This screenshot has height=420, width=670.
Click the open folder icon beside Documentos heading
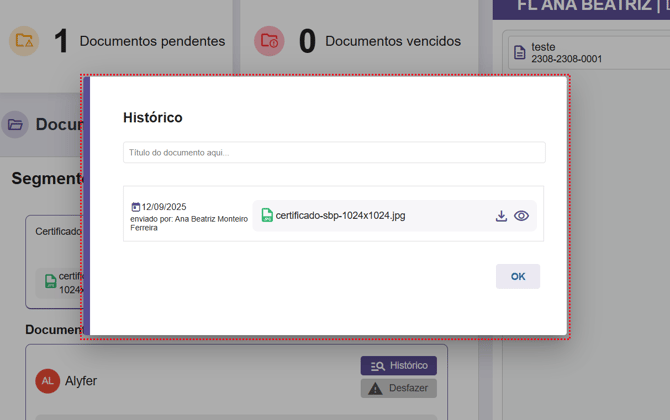tap(15, 125)
